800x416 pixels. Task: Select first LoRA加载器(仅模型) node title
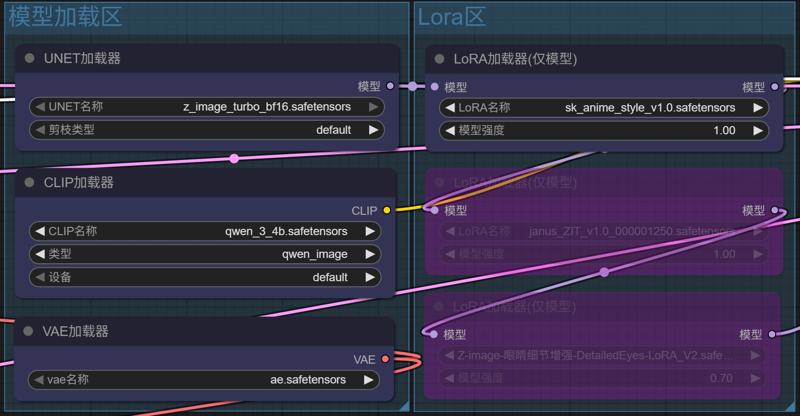[x=515, y=59]
